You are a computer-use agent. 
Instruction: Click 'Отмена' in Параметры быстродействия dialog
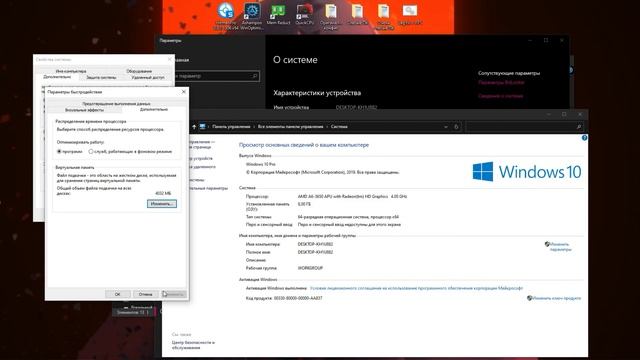(x=145, y=294)
